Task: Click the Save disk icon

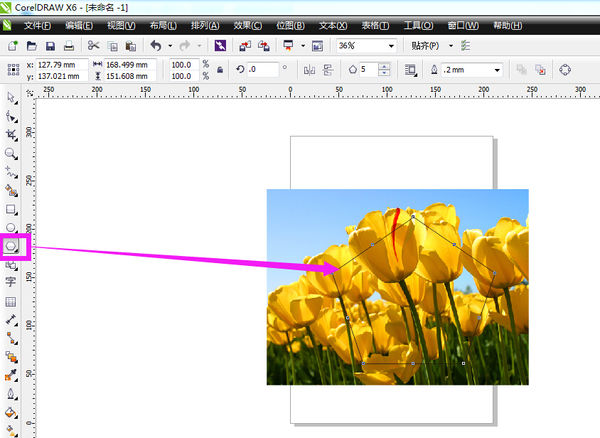Action: [x=50, y=46]
